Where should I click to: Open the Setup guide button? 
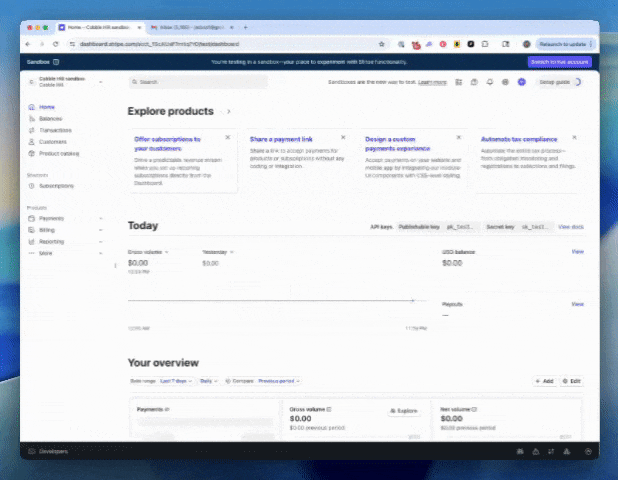[x=560, y=82]
